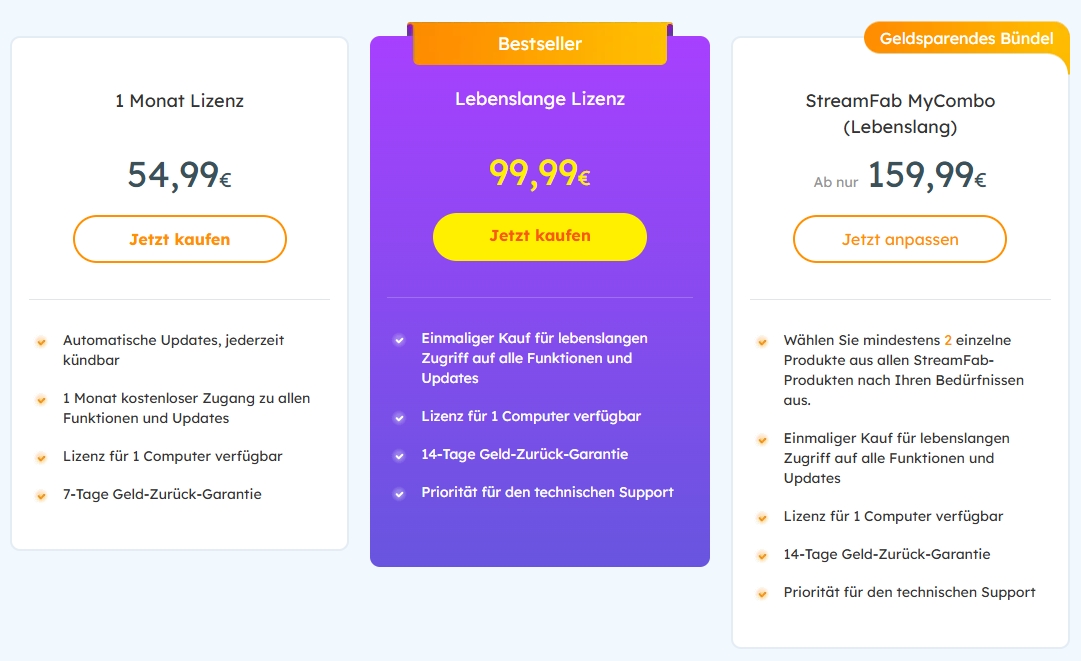Image resolution: width=1081 pixels, height=661 pixels.
Task: Click the 'Jetzt kaufen' button on 1 Monat Lizenz
Action: (x=179, y=239)
